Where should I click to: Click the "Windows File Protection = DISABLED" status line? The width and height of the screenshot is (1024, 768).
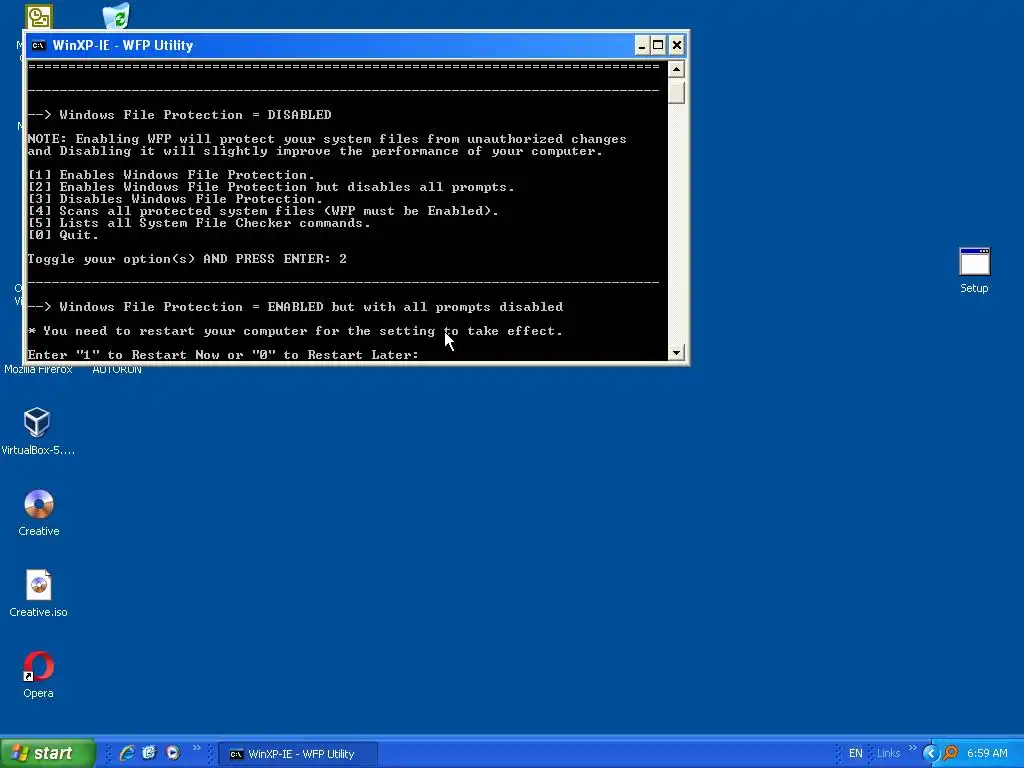(x=180, y=115)
